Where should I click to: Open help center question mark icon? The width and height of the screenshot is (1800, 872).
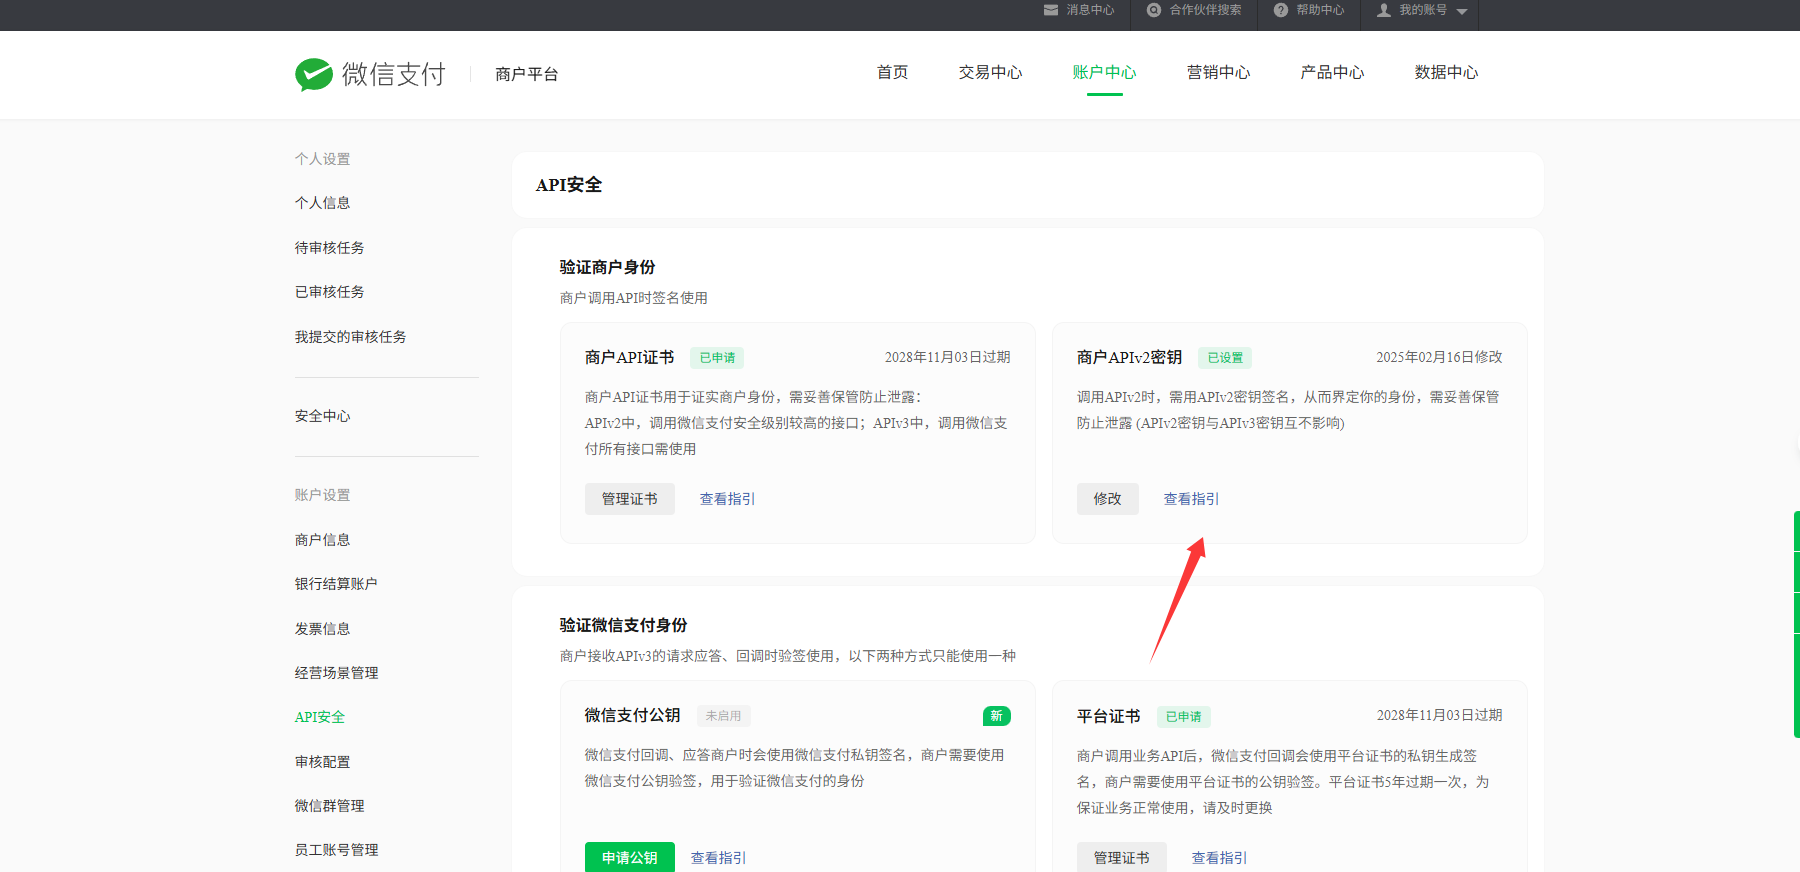point(1280,10)
